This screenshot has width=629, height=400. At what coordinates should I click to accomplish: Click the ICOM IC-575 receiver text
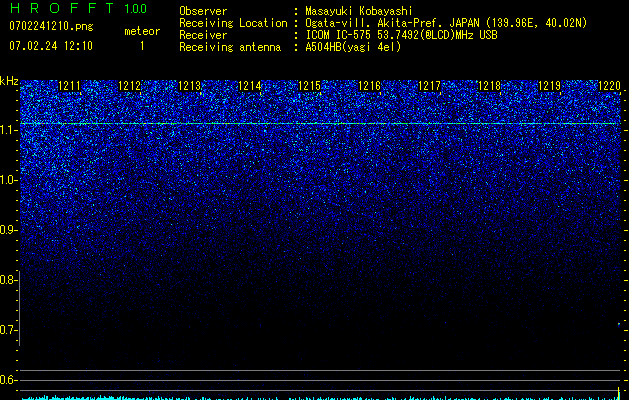coord(401,35)
